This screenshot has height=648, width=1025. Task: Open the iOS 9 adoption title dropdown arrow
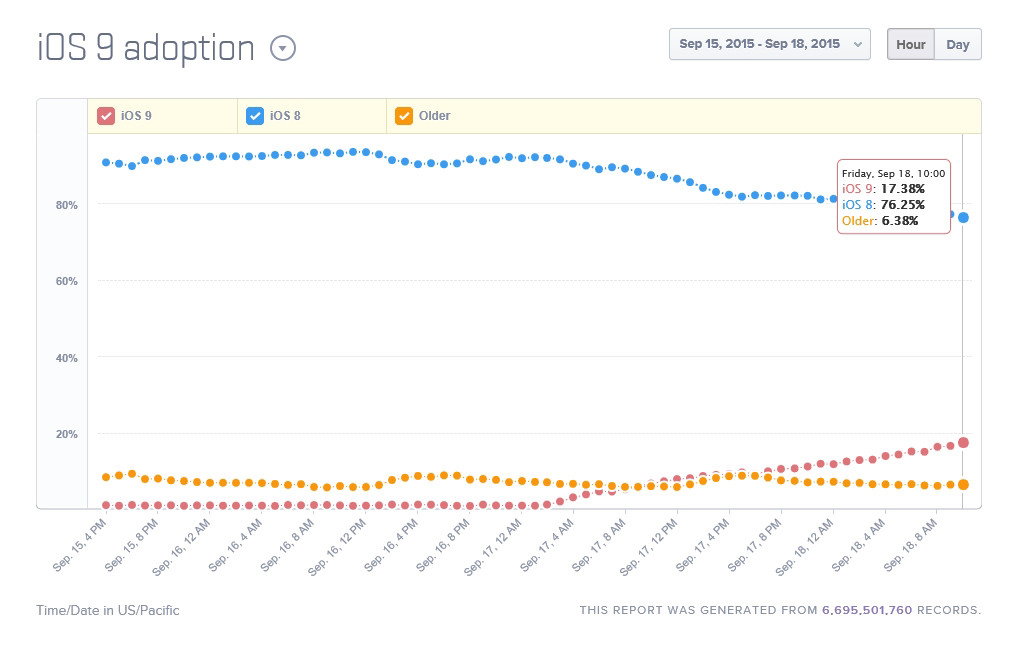[284, 49]
